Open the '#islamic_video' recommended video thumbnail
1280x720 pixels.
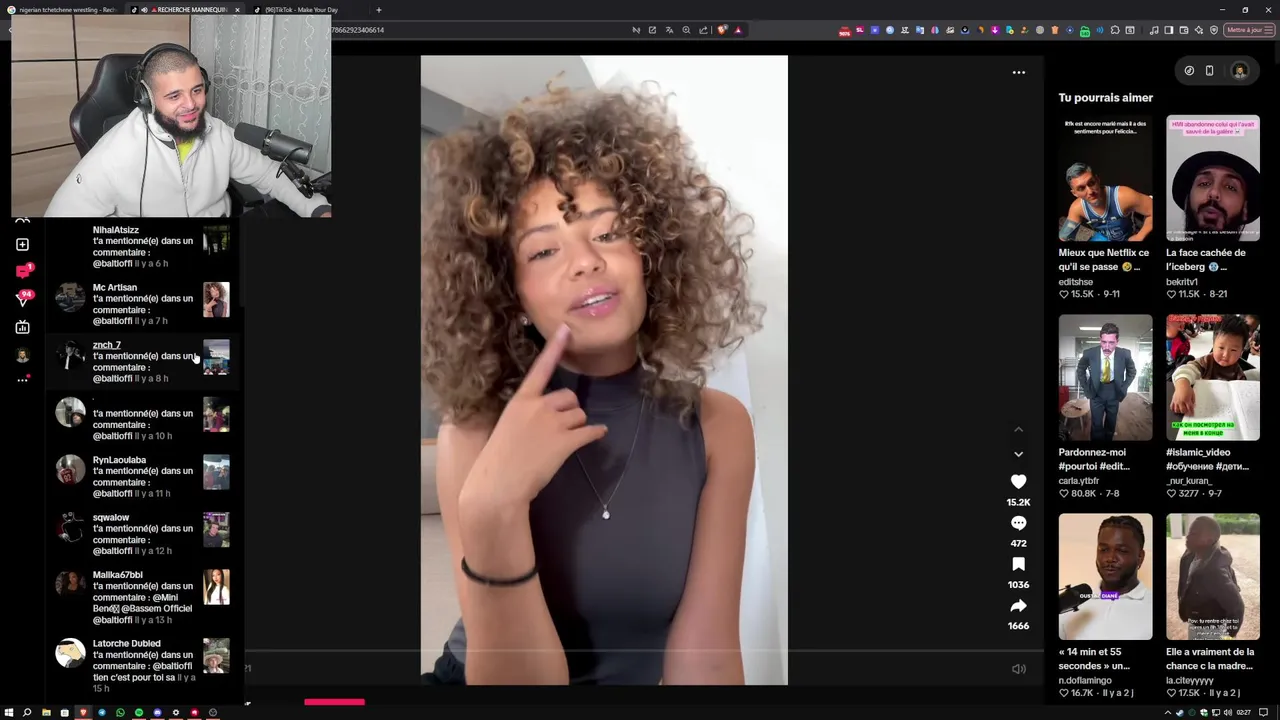(1212, 377)
